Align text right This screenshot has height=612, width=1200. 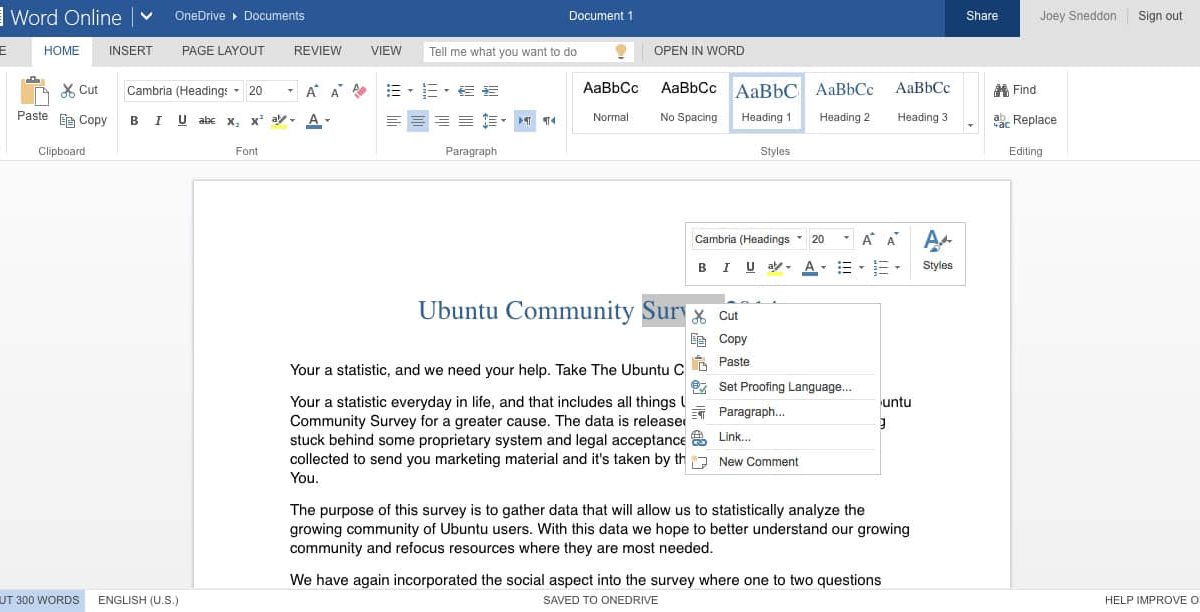pyautogui.click(x=442, y=121)
